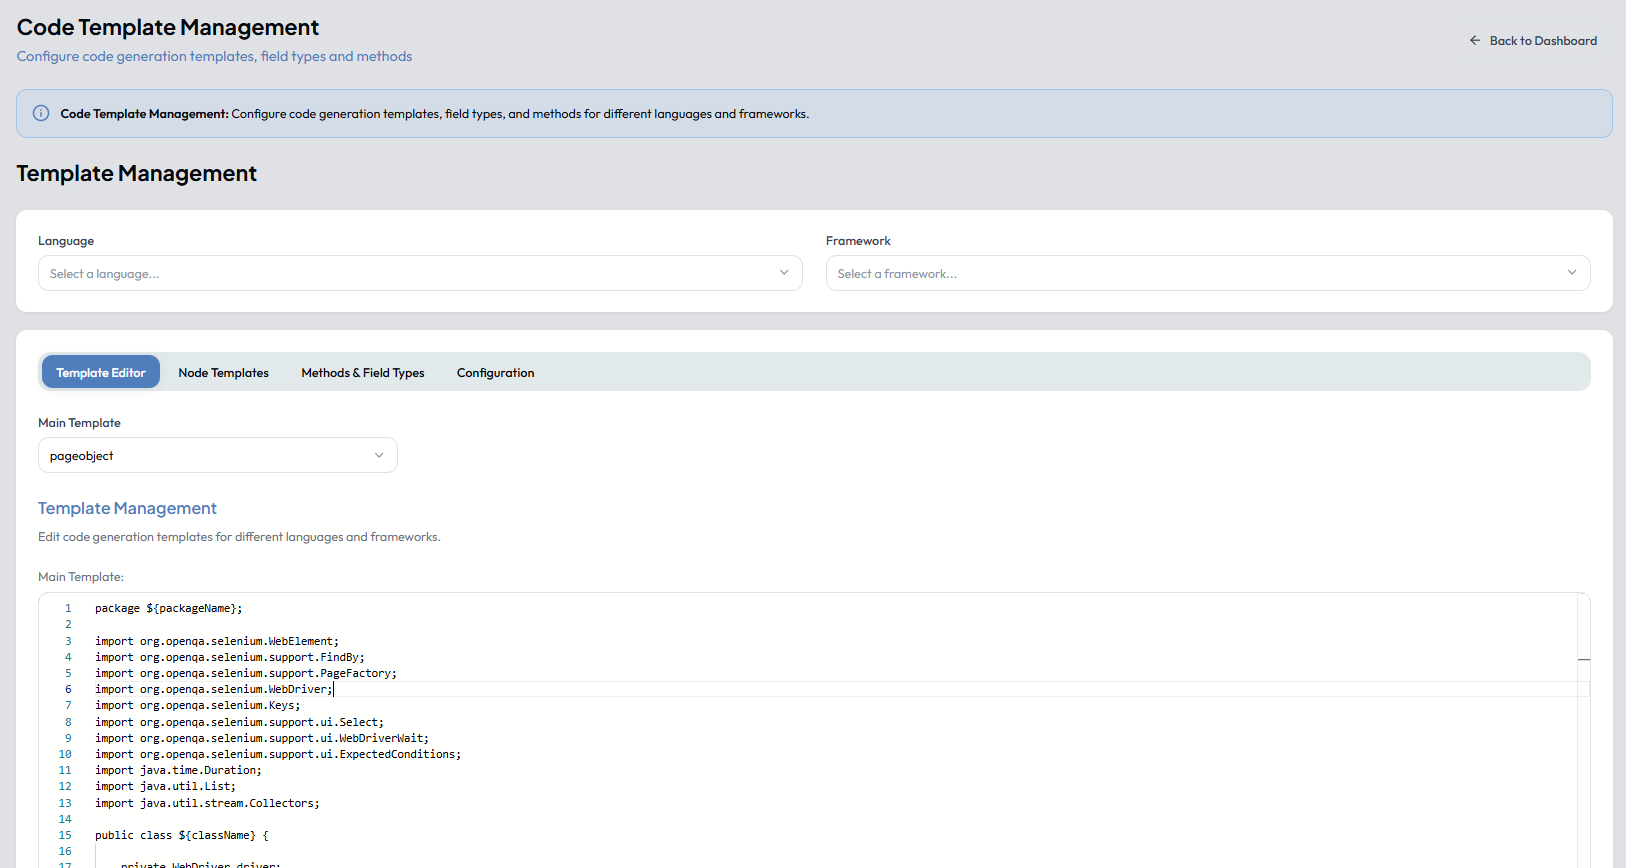Image resolution: width=1626 pixels, height=868 pixels.
Task: Open the Configuration tab
Action: tap(496, 372)
